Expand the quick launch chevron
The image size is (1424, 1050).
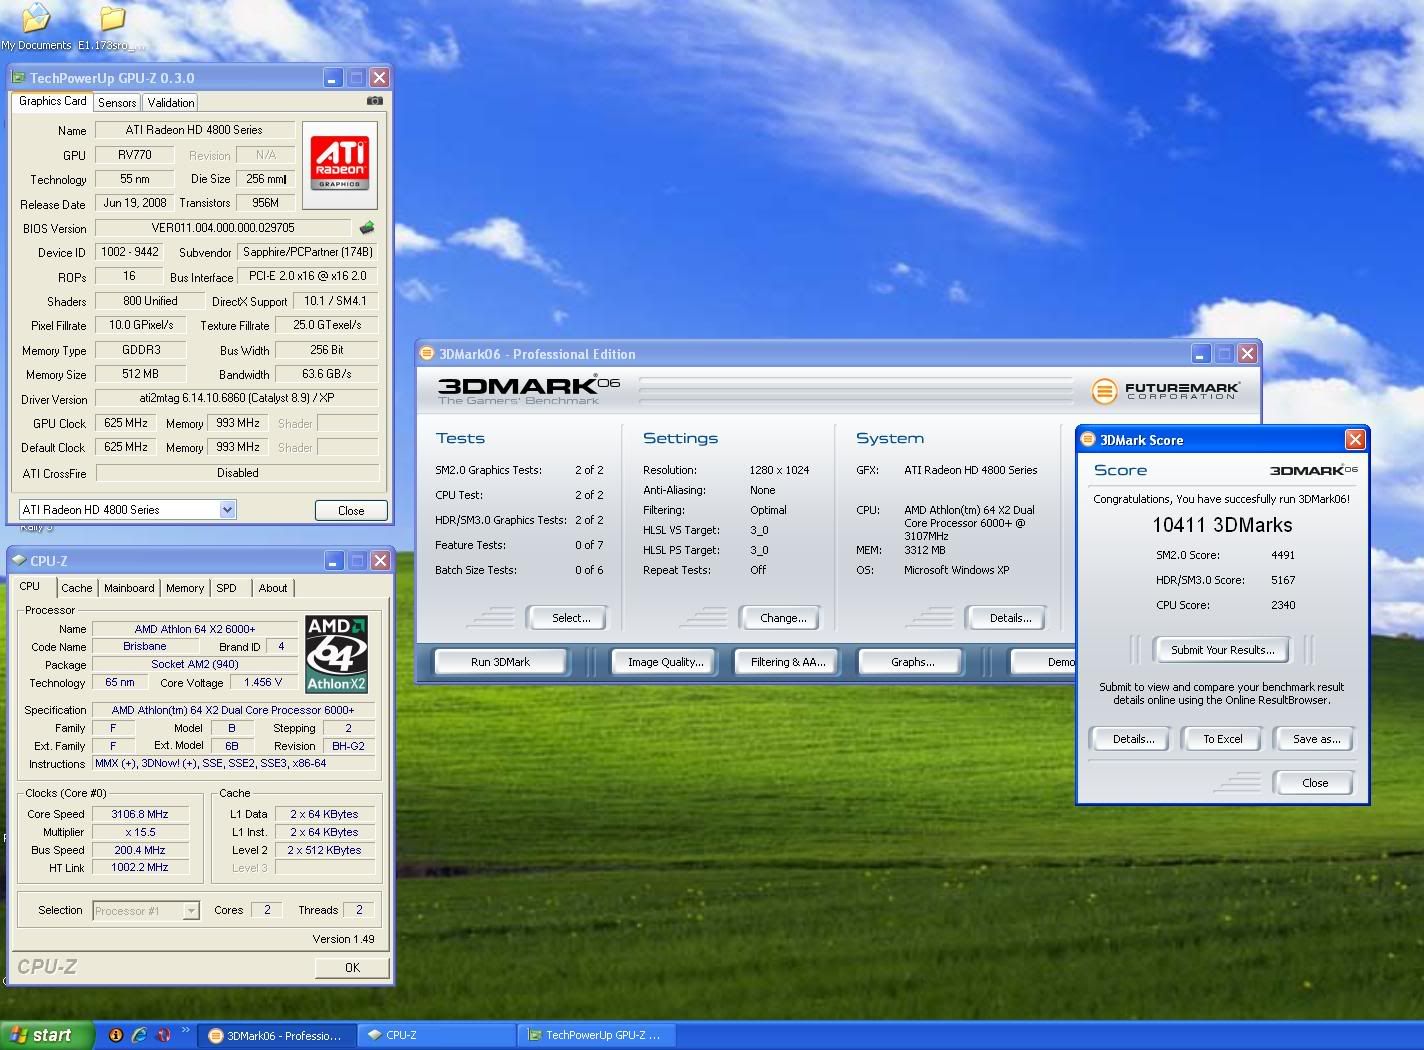(186, 1030)
